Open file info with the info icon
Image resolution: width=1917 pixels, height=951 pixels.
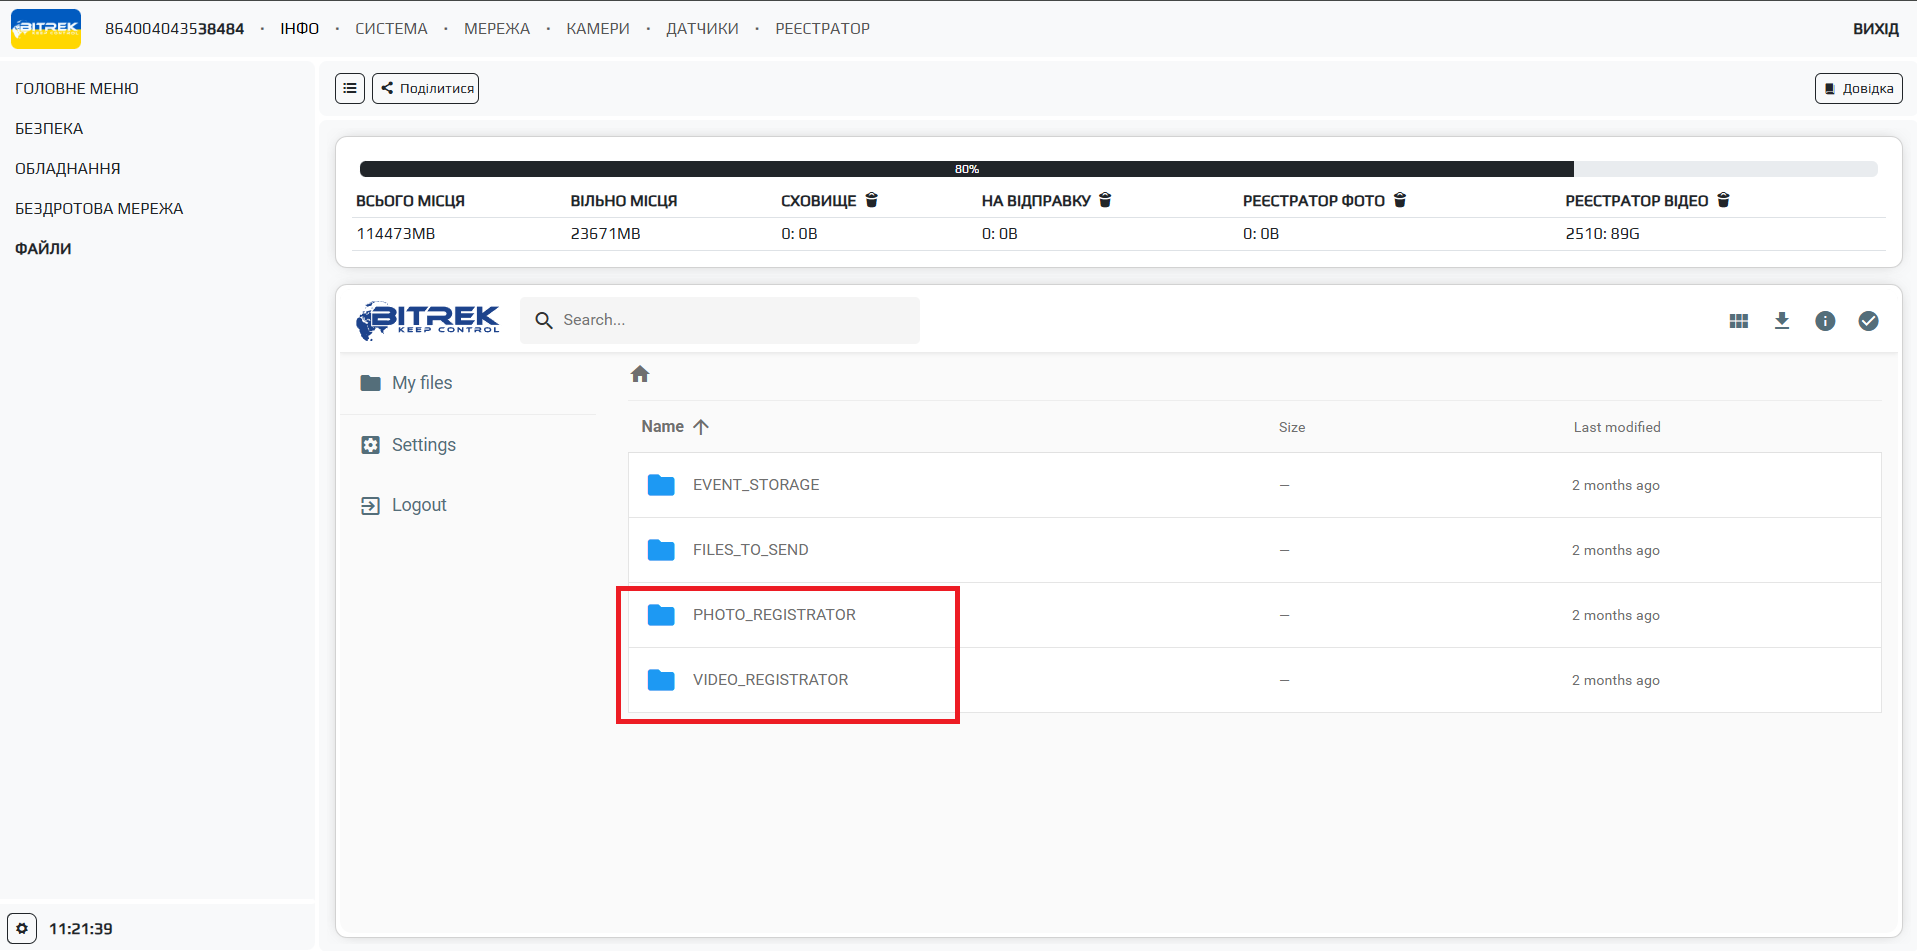[x=1825, y=321]
